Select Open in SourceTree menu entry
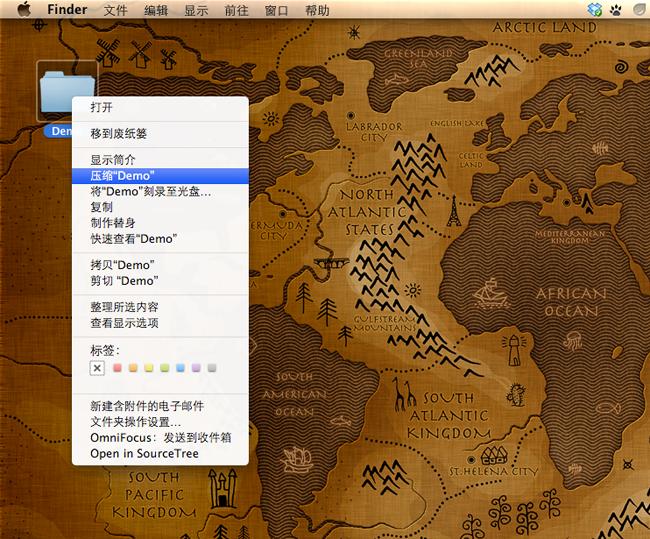 tap(160, 454)
